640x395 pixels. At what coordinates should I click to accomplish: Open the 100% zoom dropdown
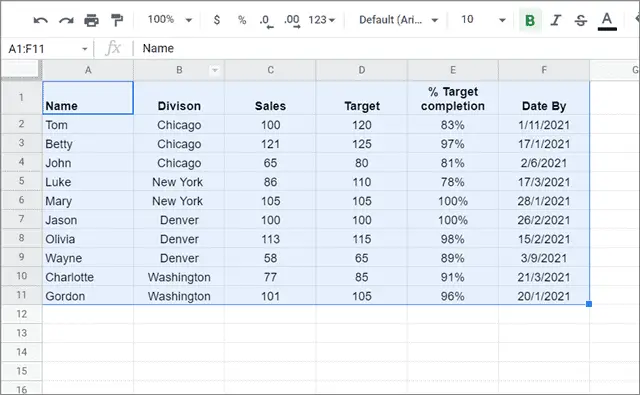(x=169, y=20)
